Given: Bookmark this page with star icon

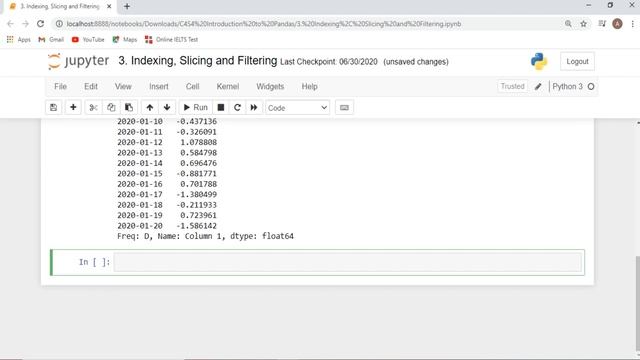Looking at the screenshot, I should pos(584,24).
